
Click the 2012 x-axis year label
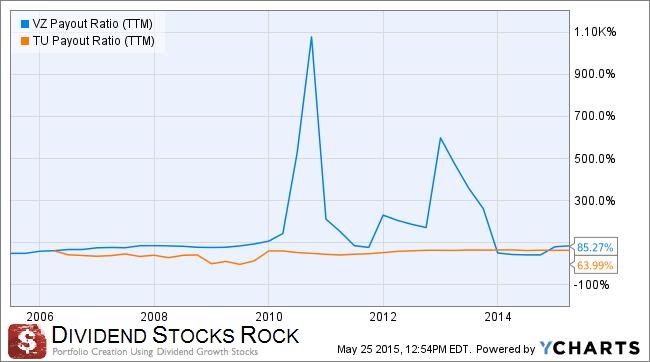(383, 317)
